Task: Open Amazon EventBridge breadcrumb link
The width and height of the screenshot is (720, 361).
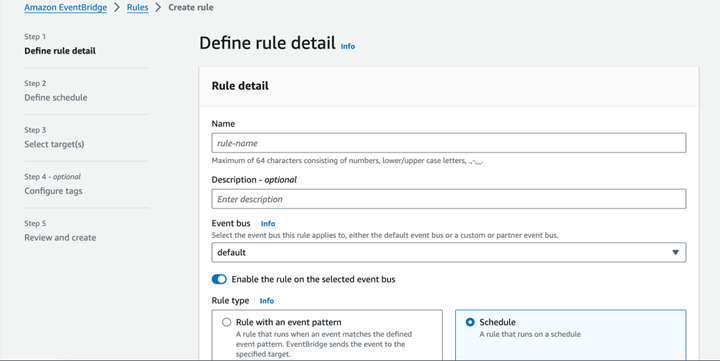Action: point(65,7)
